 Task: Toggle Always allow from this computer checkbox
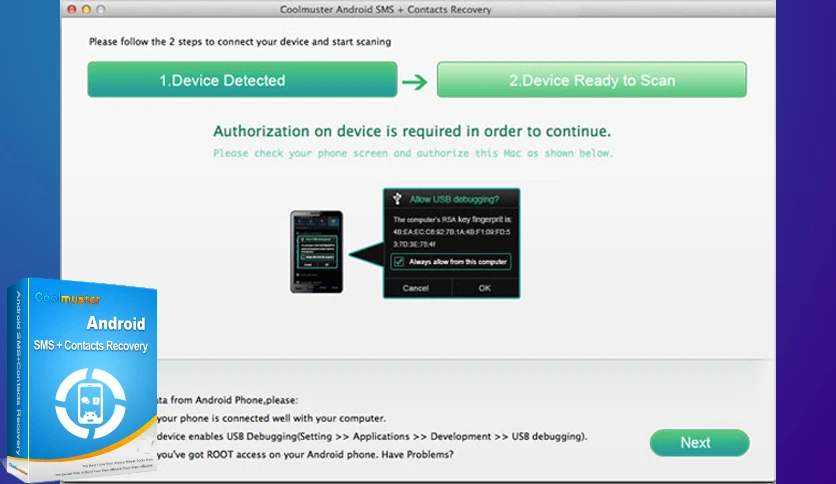pyautogui.click(x=399, y=262)
